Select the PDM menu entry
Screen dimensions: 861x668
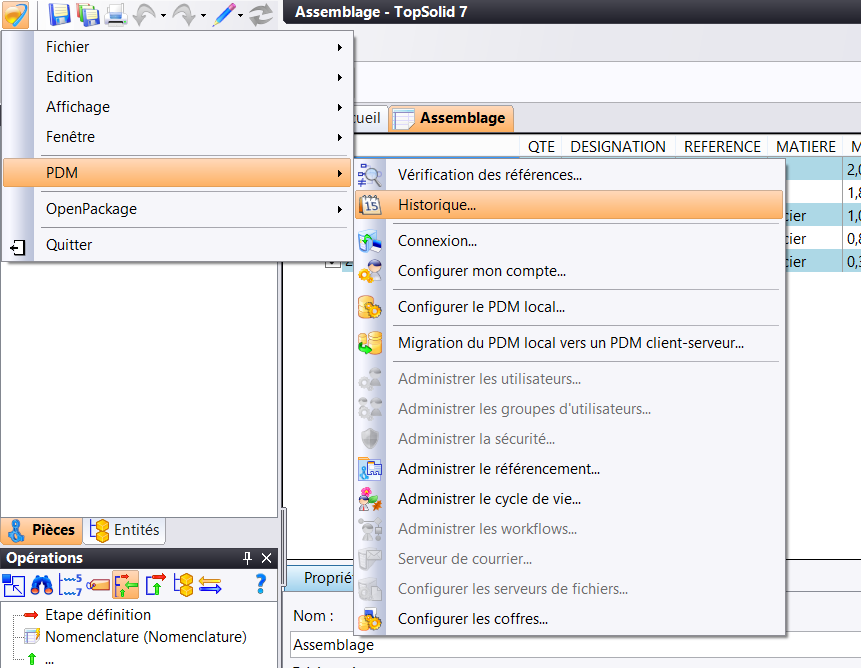pyautogui.click(x=177, y=173)
